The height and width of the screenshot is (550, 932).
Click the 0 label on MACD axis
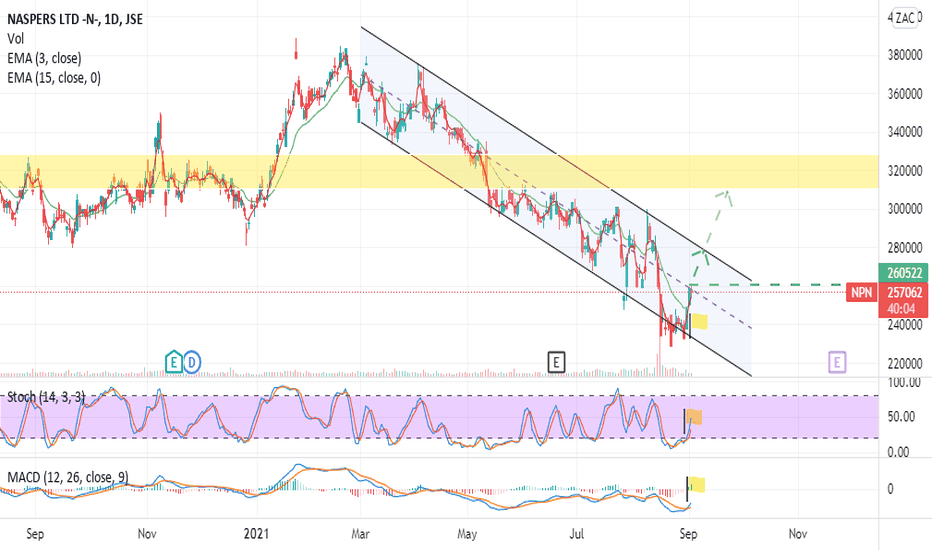tap(890, 489)
